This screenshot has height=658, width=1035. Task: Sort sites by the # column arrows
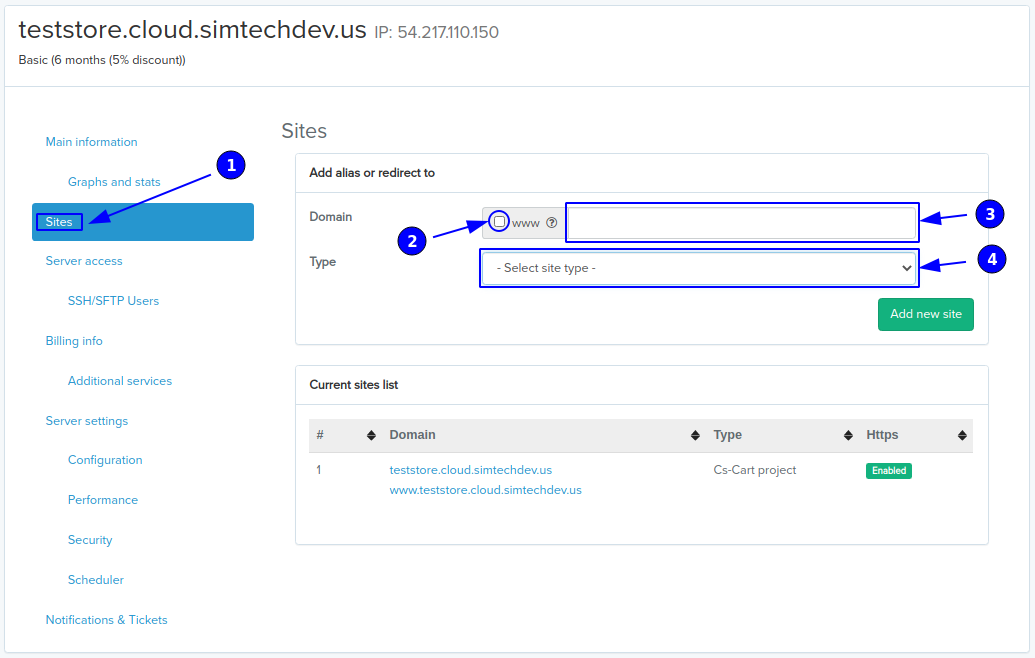coord(371,436)
